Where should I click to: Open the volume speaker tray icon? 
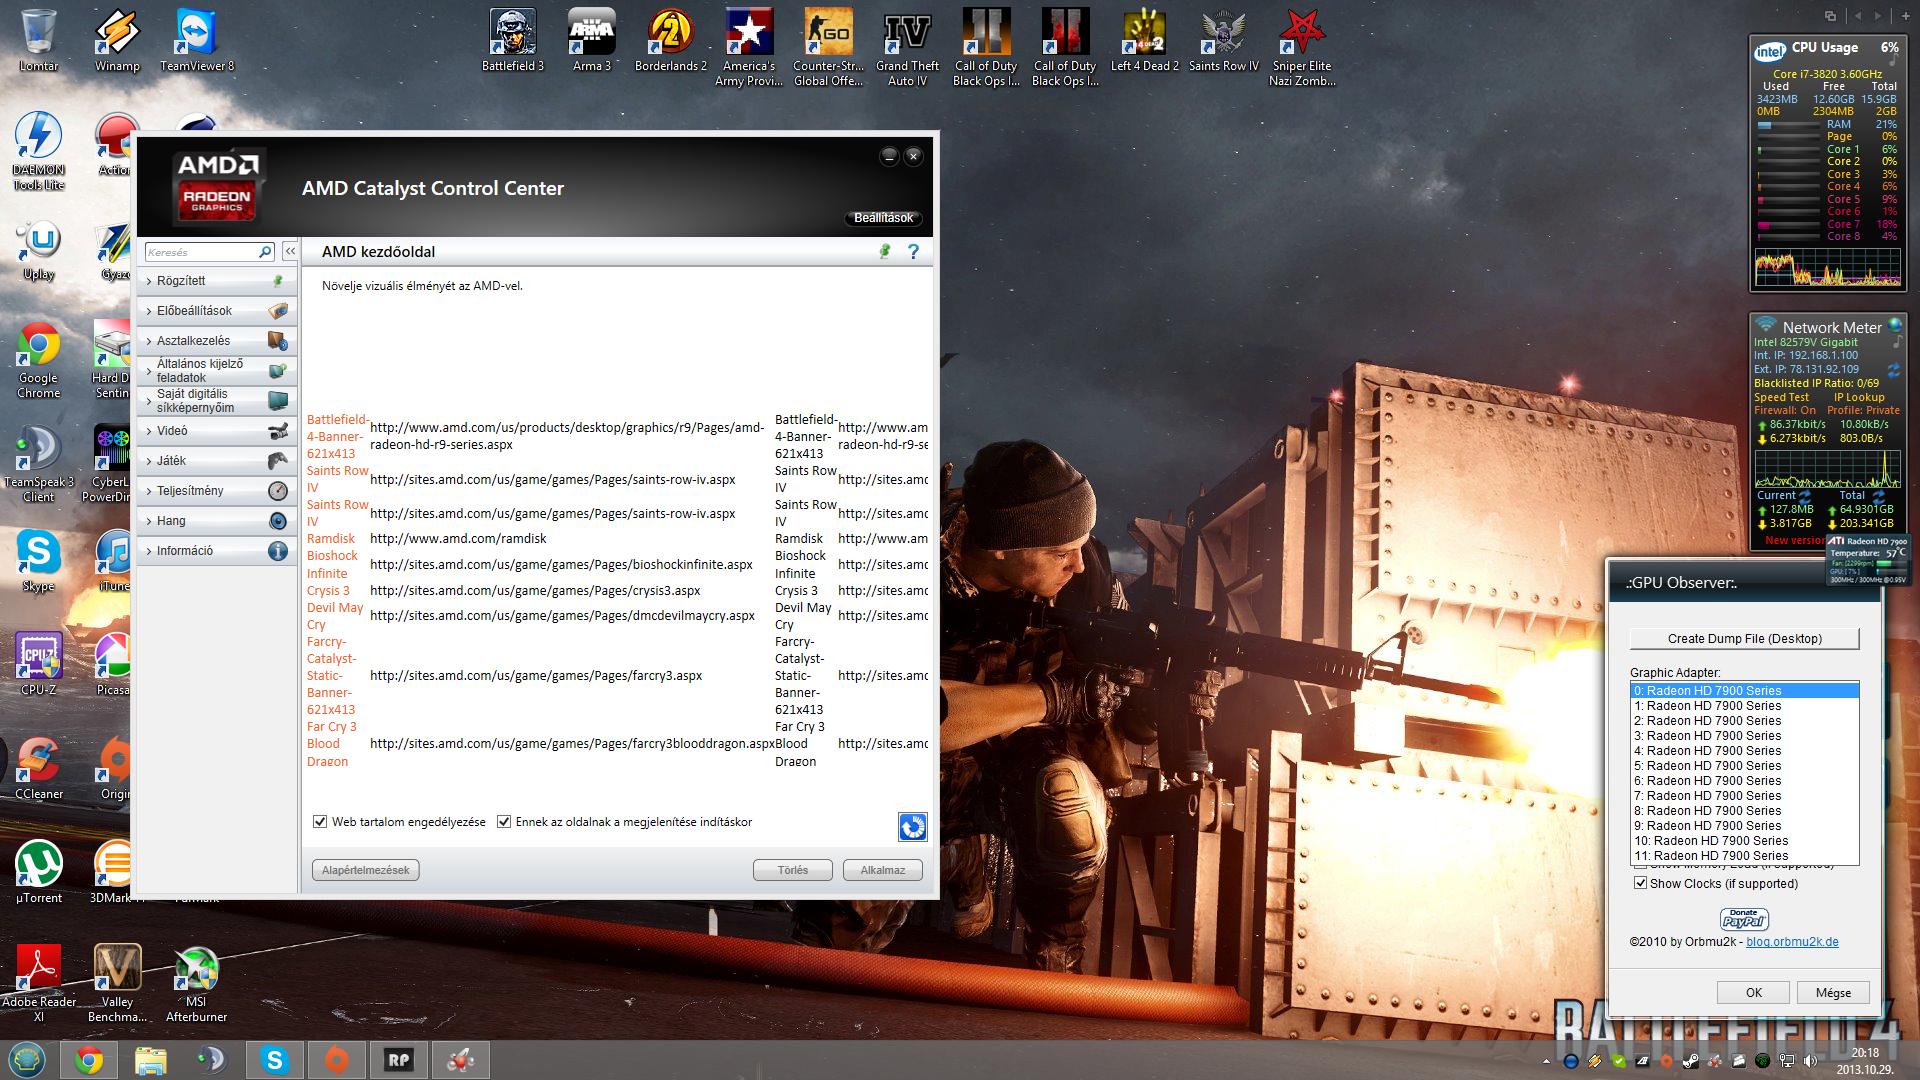click(x=1811, y=1062)
